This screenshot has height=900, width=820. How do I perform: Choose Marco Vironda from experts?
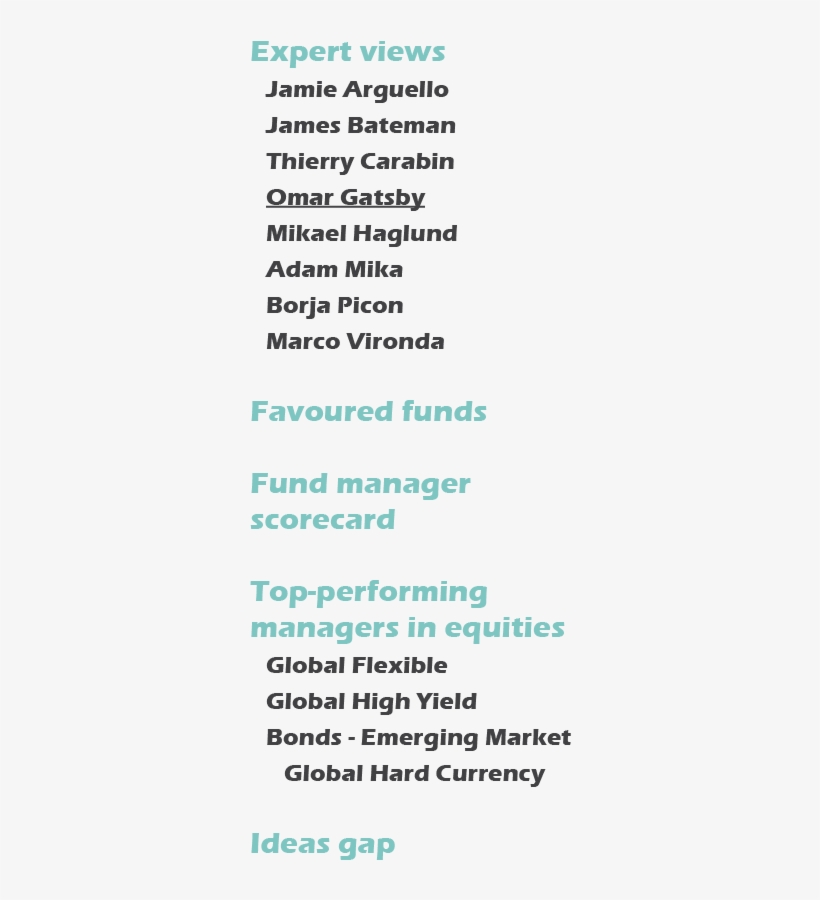(355, 342)
